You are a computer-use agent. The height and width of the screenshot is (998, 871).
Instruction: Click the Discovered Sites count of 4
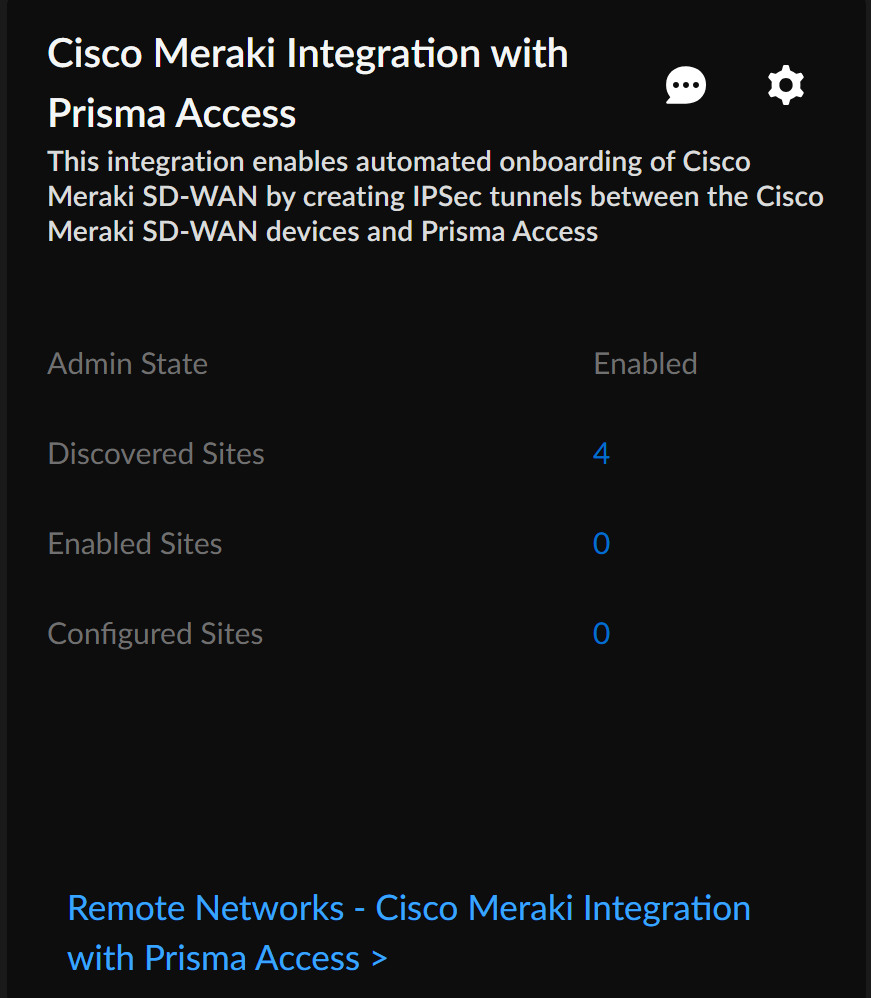click(601, 454)
